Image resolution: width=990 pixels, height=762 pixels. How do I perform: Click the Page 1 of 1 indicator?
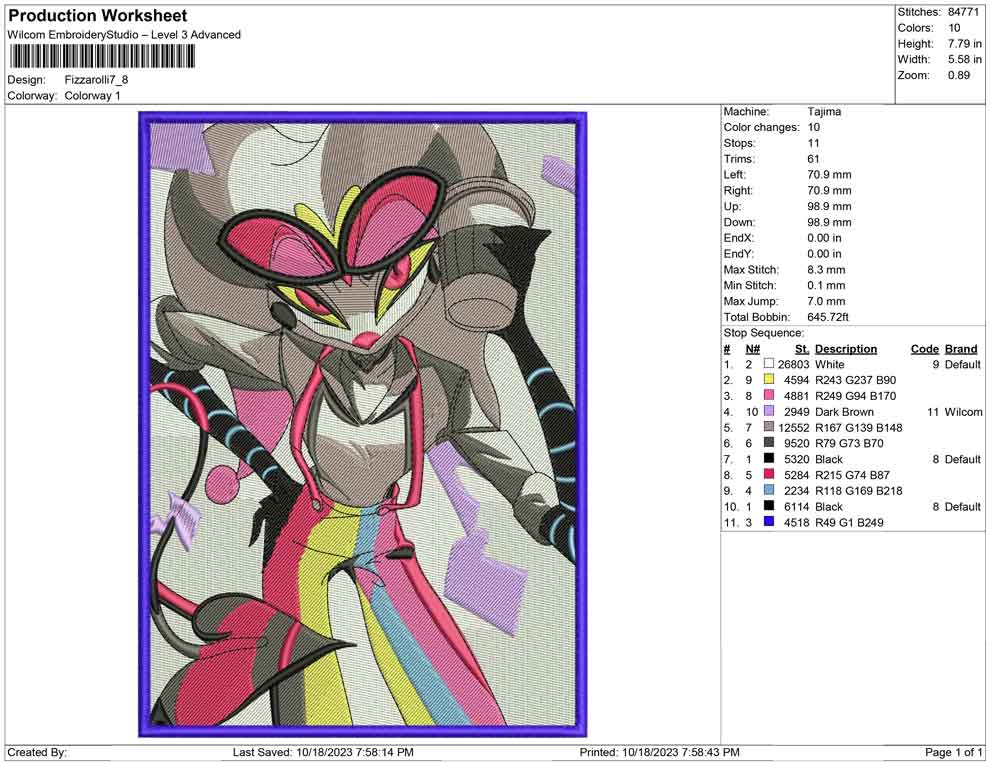pyautogui.click(x=953, y=752)
